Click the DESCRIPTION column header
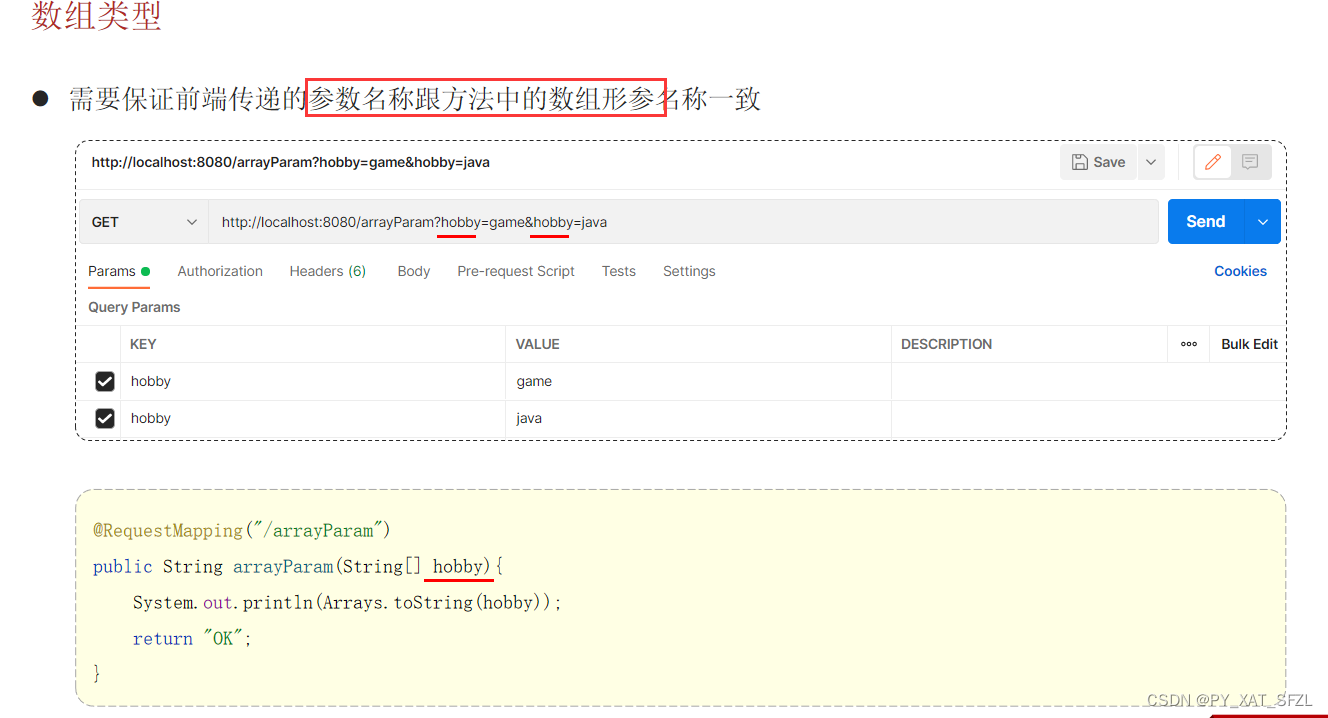The width and height of the screenshot is (1328, 718). point(946,344)
